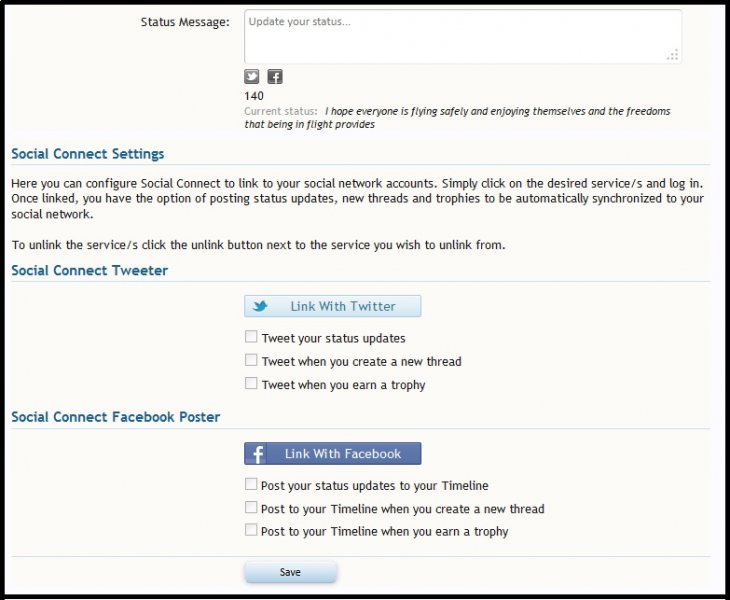Enable Tweet your status updates
730x600 pixels.
pyautogui.click(x=251, y=337)
